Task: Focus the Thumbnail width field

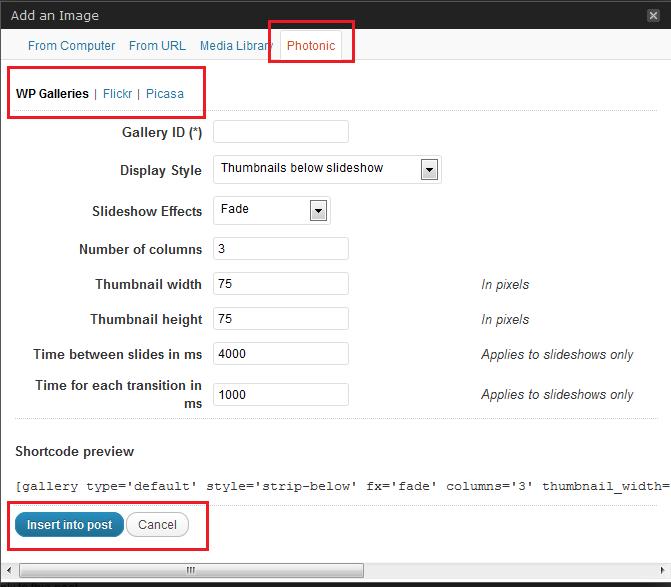Action: click(x=281, y=284)
